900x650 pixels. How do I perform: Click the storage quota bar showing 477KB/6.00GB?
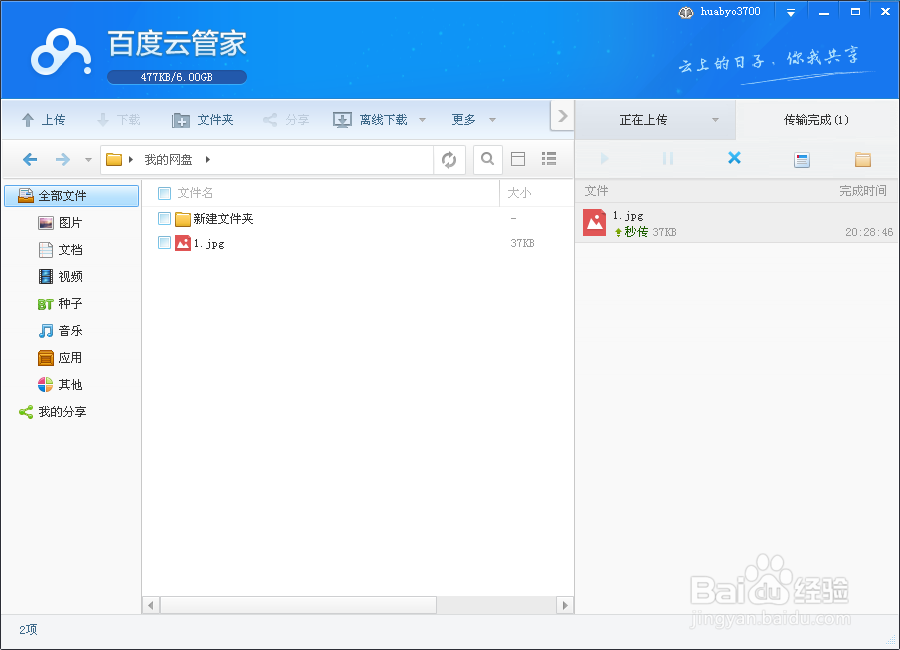coord(176,76)
